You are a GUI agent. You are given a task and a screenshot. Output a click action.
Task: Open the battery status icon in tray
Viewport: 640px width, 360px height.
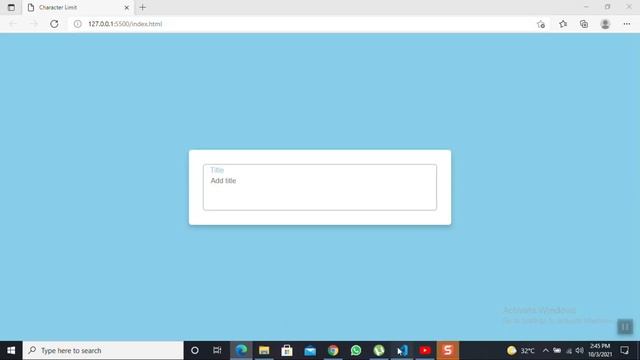pyautogui.click(x=557, y=350)
